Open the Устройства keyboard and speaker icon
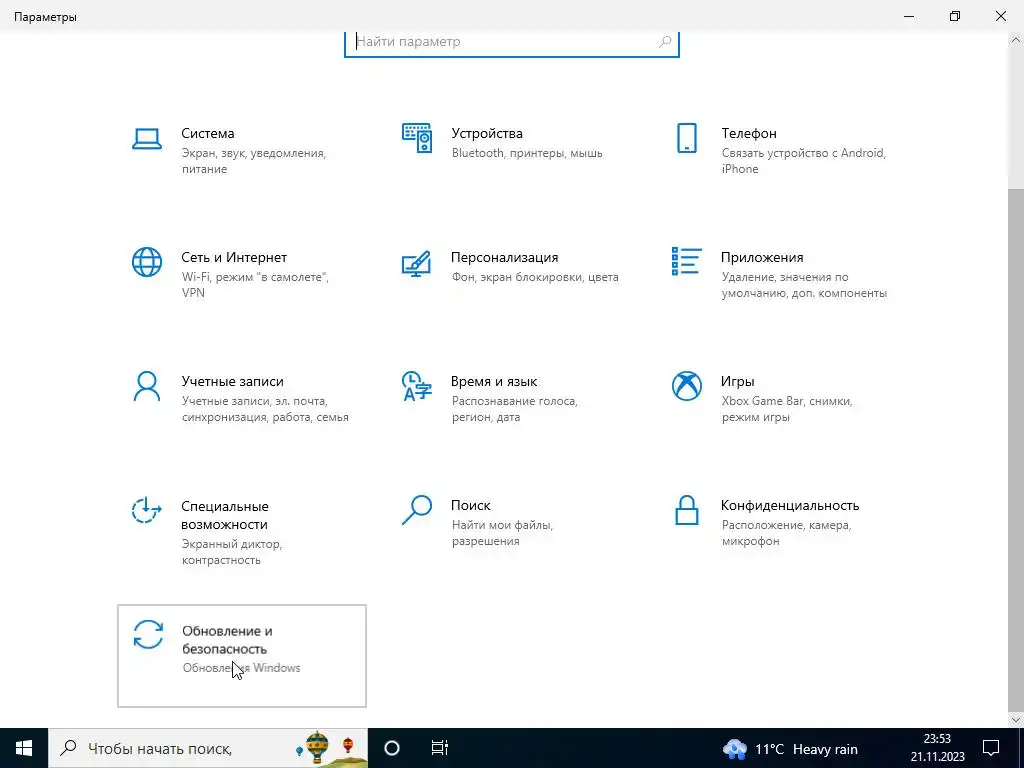This screenshot has height=768, width=1024. (x=417, y=138)
